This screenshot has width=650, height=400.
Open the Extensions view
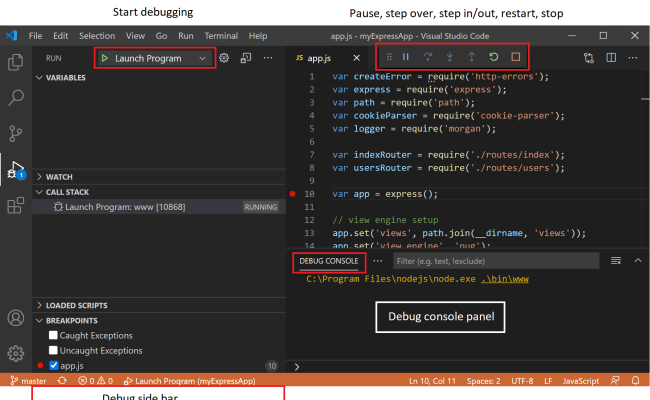point(16,205)
